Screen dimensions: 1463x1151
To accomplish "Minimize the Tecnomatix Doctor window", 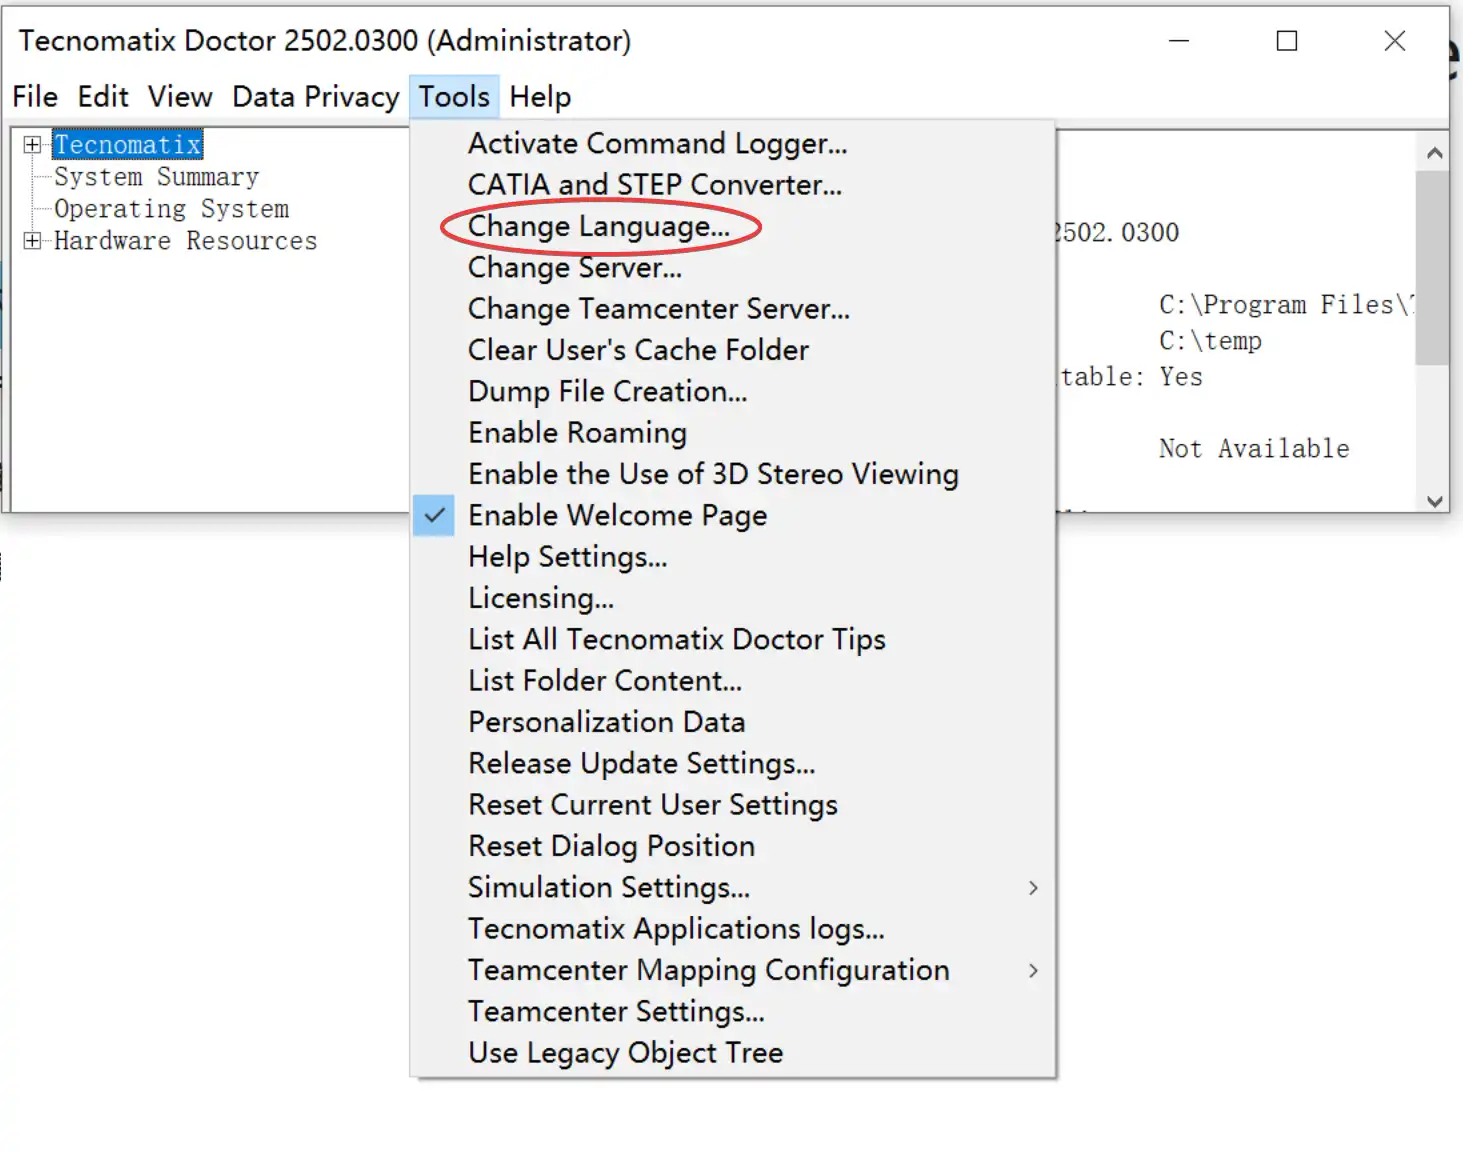I will point(1179,41).
